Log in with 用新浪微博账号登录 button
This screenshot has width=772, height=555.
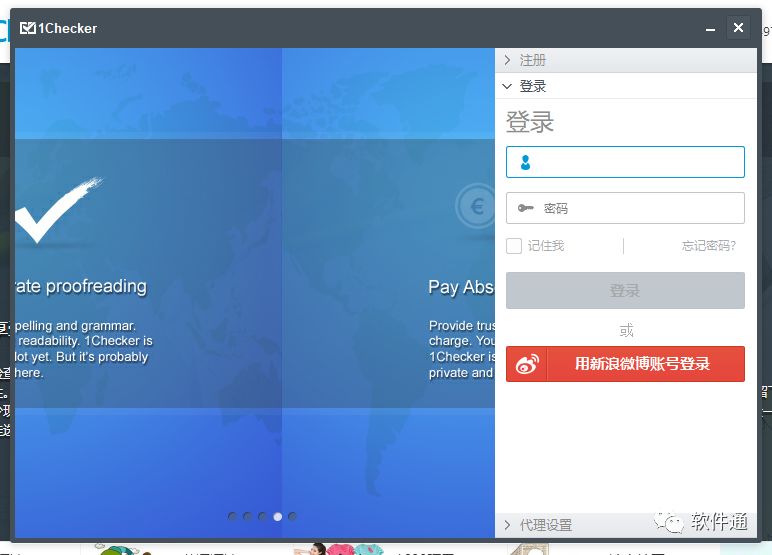point(625,364)
